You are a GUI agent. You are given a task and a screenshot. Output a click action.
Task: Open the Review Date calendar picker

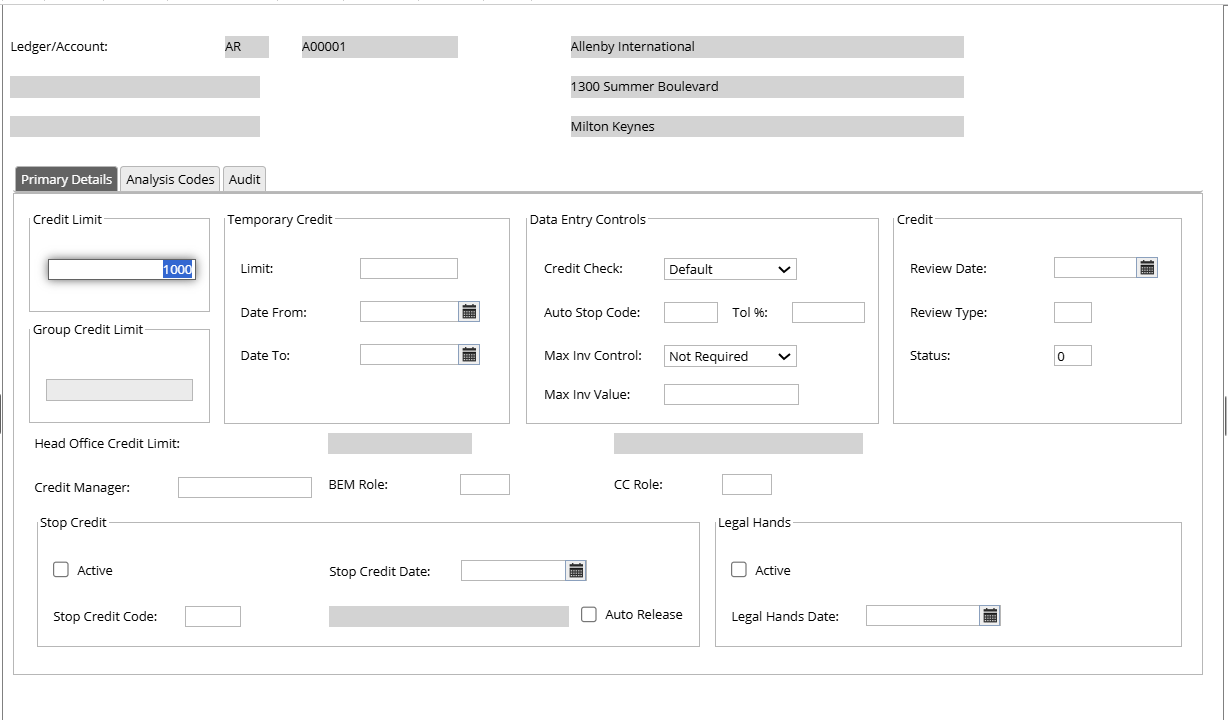tap(1147, 267)
